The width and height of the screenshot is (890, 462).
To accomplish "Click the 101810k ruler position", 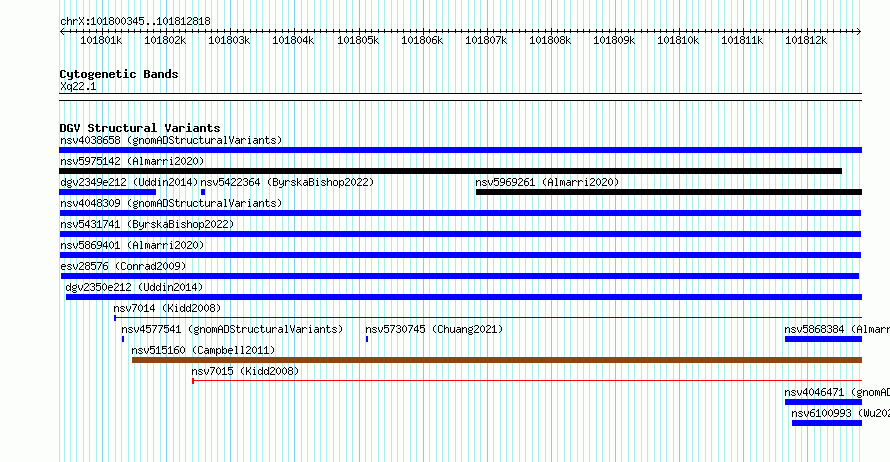I will [x=678, y=40].
